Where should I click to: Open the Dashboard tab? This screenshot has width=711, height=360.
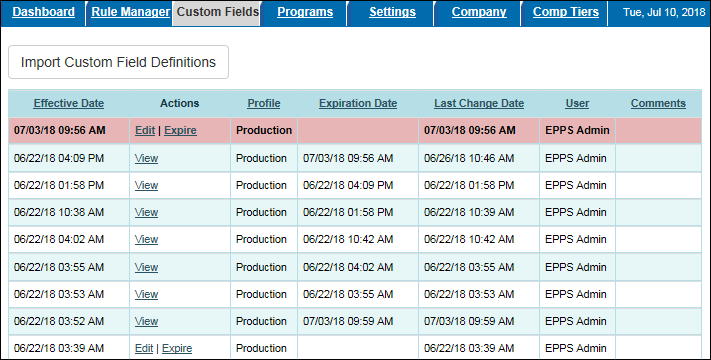click(x=44, y=12)
